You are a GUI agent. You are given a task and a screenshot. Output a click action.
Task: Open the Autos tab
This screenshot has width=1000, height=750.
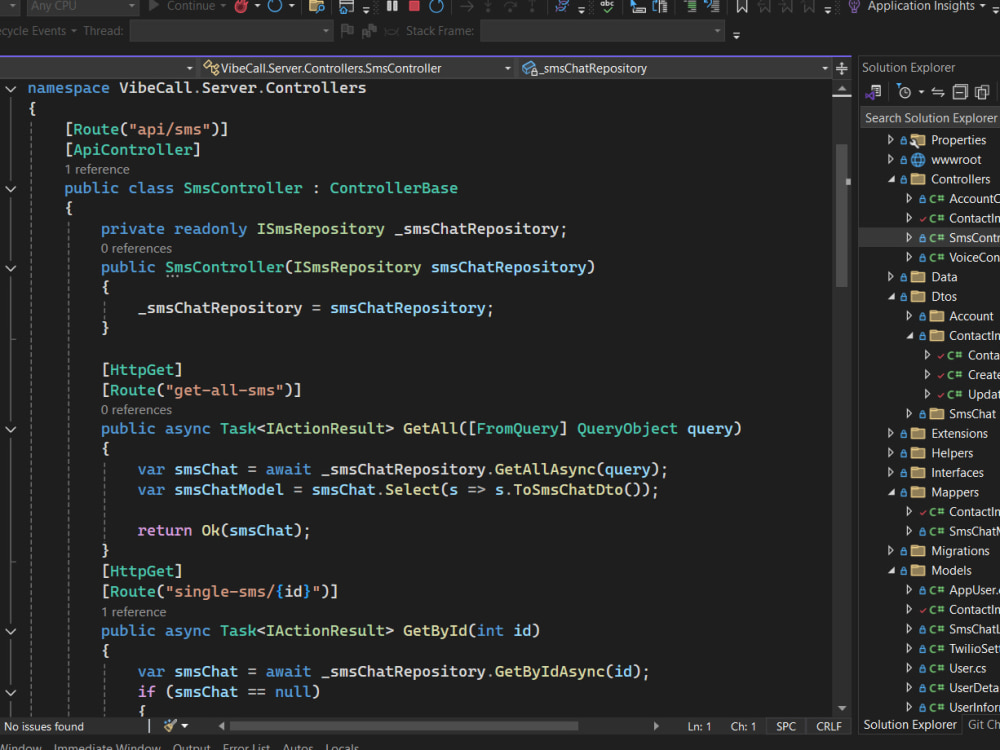297,746
